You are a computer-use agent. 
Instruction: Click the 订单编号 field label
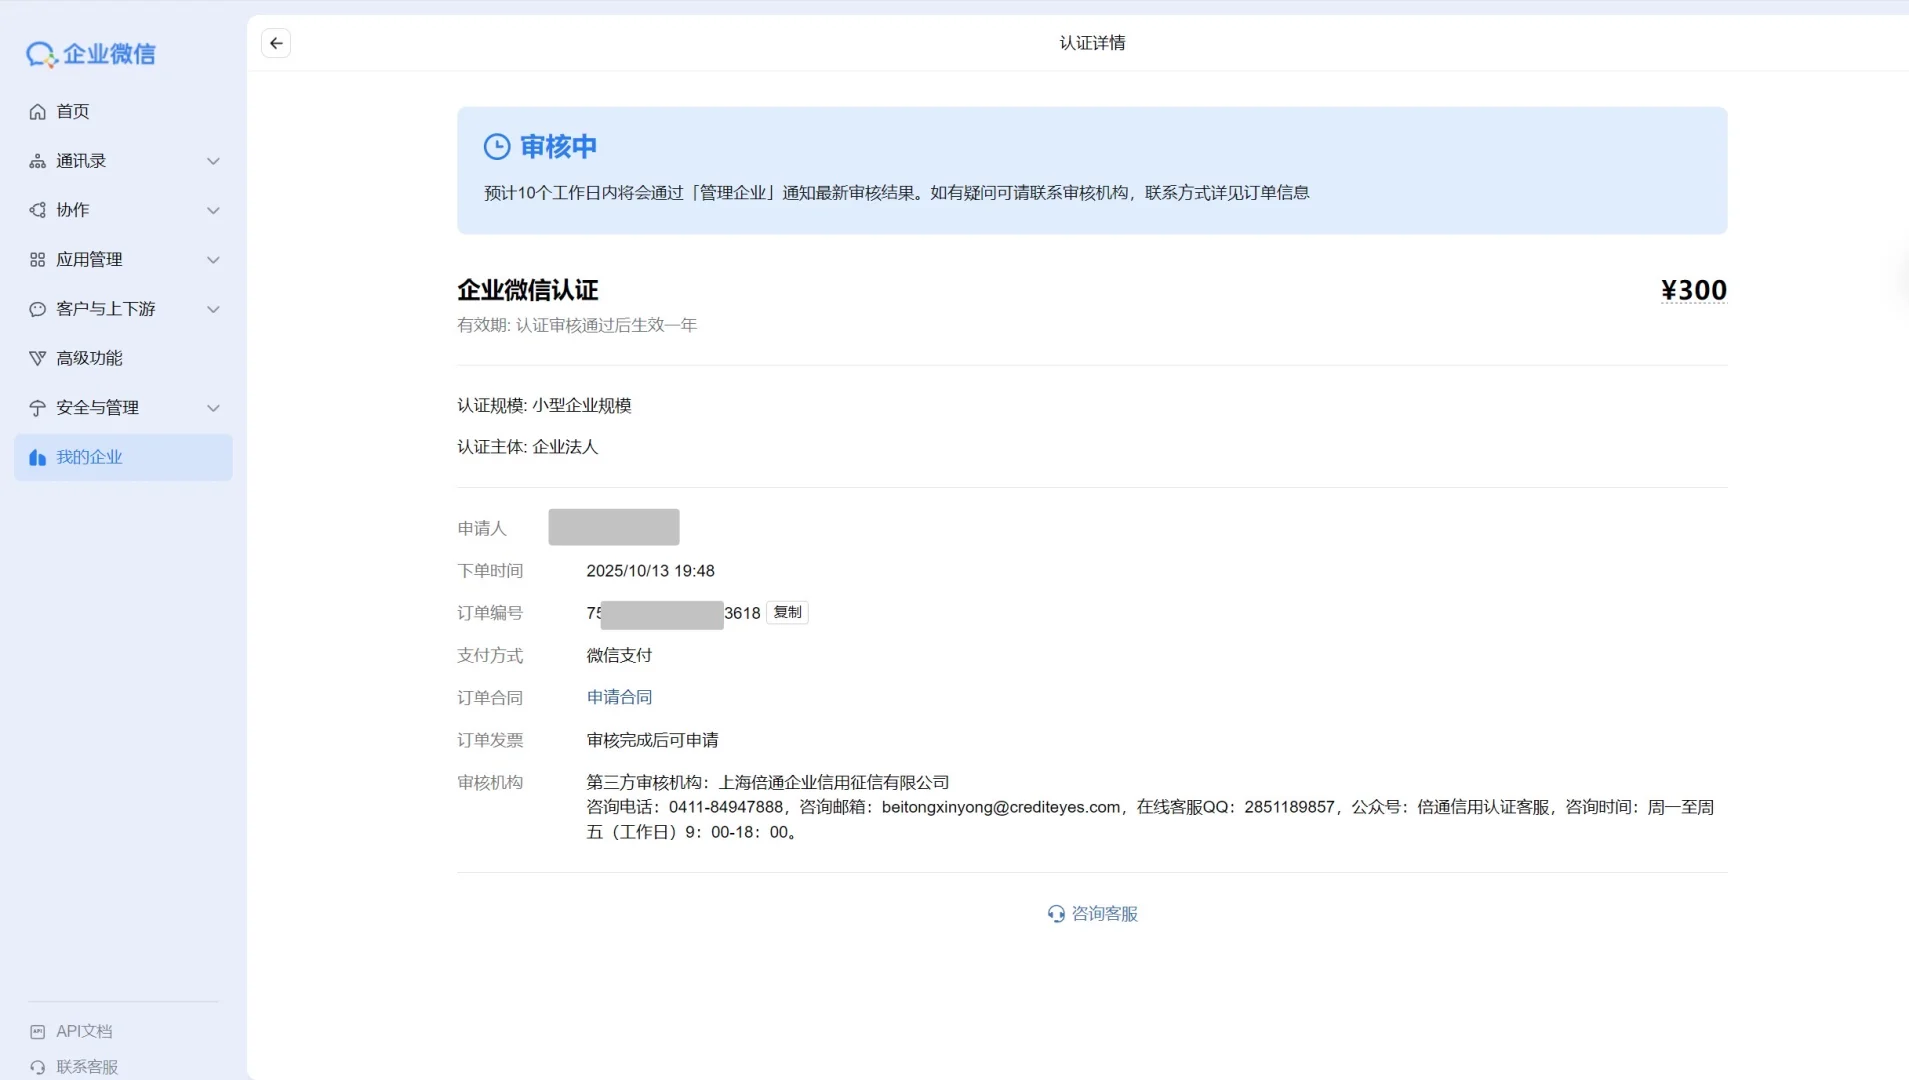click(490, 613)
